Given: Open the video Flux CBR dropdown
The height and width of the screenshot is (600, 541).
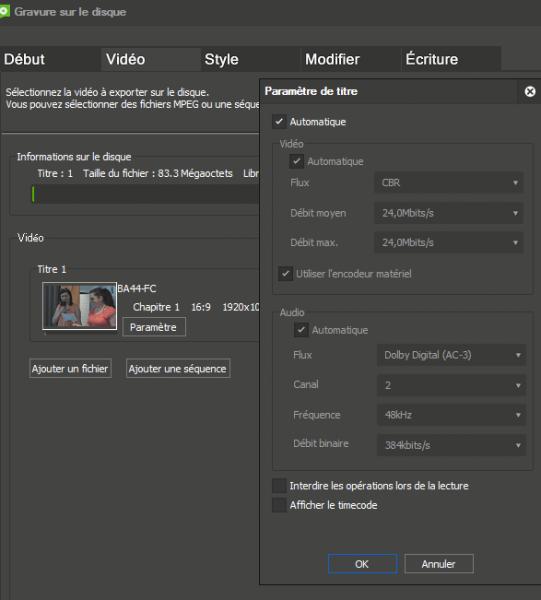Looking at the screenshot, I should pyautogui.click(x=449, y=183).
